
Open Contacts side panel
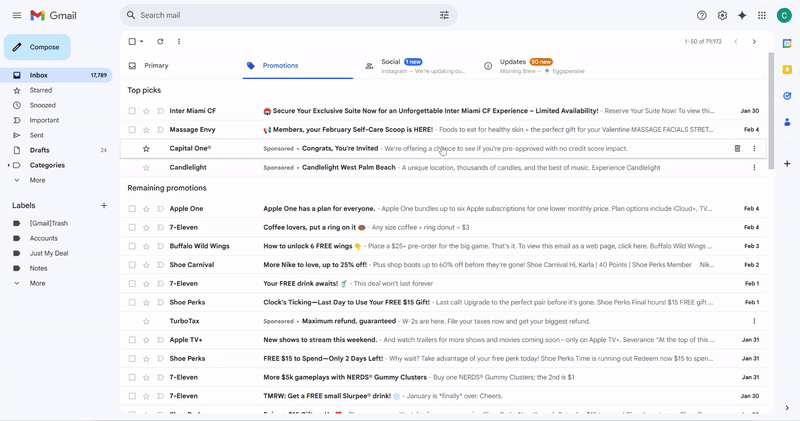pos(787,121)
